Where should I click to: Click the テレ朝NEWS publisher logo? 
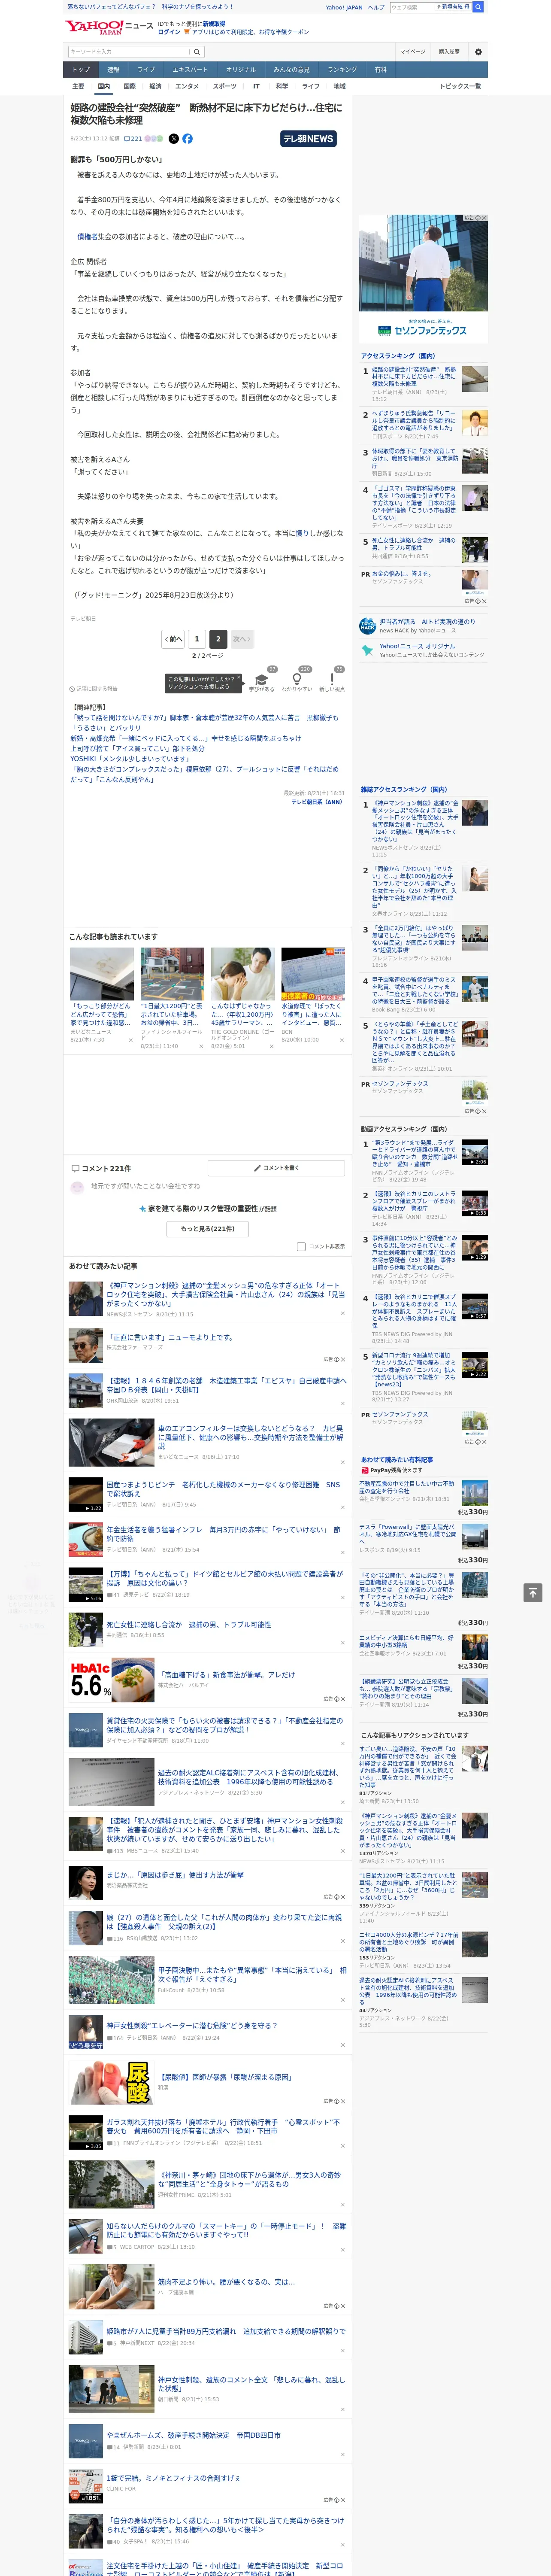[308, 139]
